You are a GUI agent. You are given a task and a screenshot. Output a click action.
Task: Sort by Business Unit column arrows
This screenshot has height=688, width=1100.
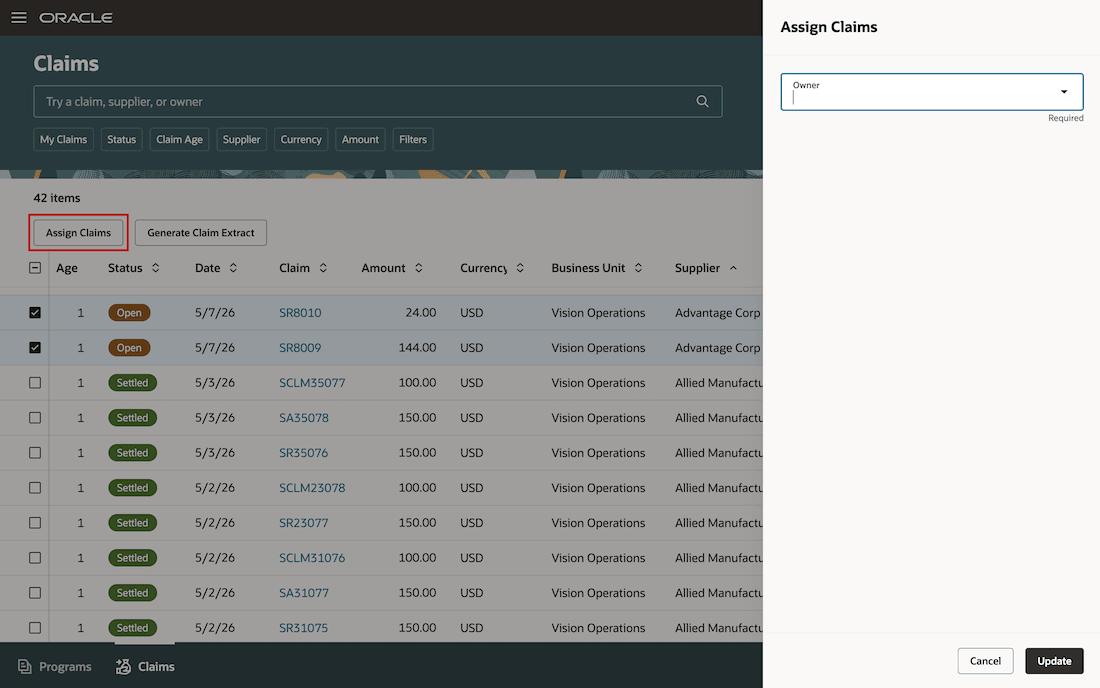click(638, 268)
